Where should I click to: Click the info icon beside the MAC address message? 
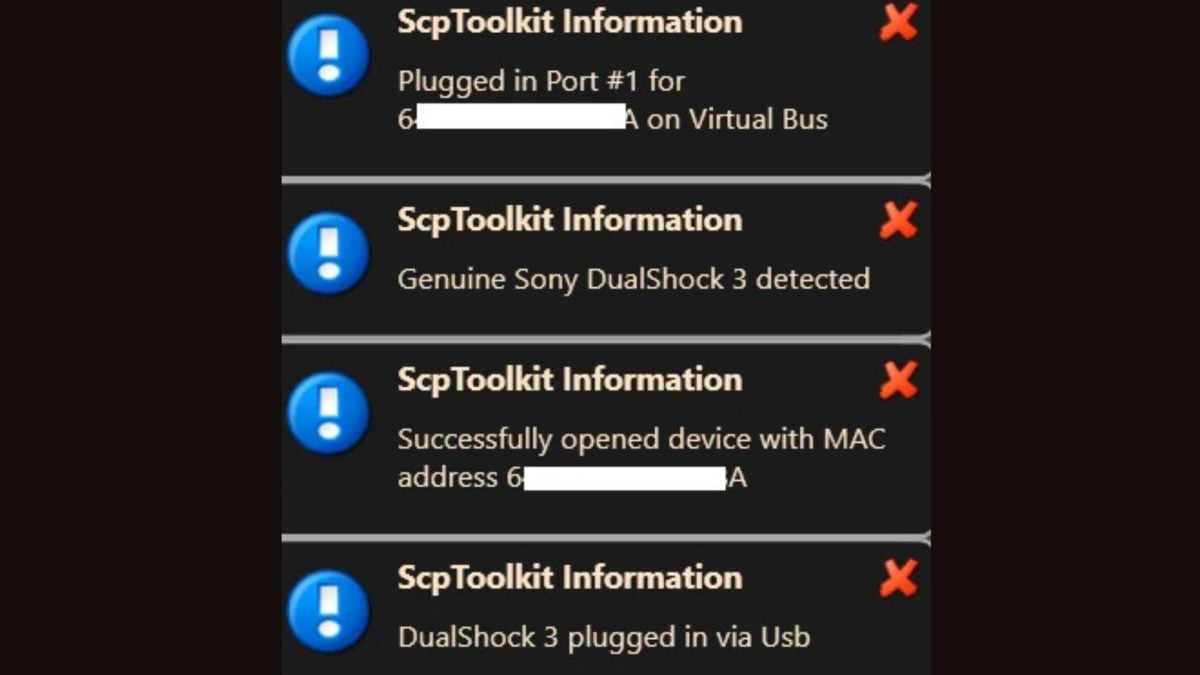329,413
